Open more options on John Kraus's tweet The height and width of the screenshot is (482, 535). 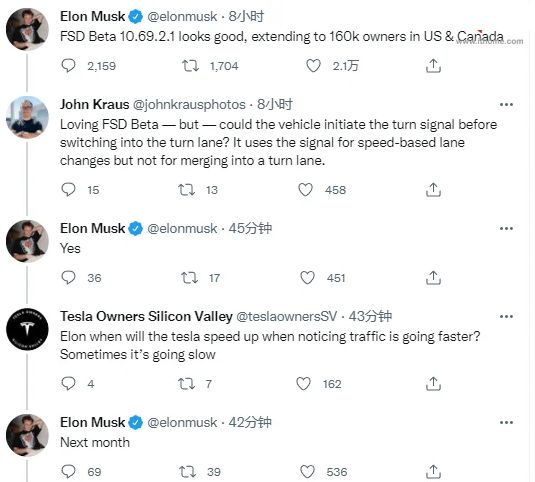point(506,104)
